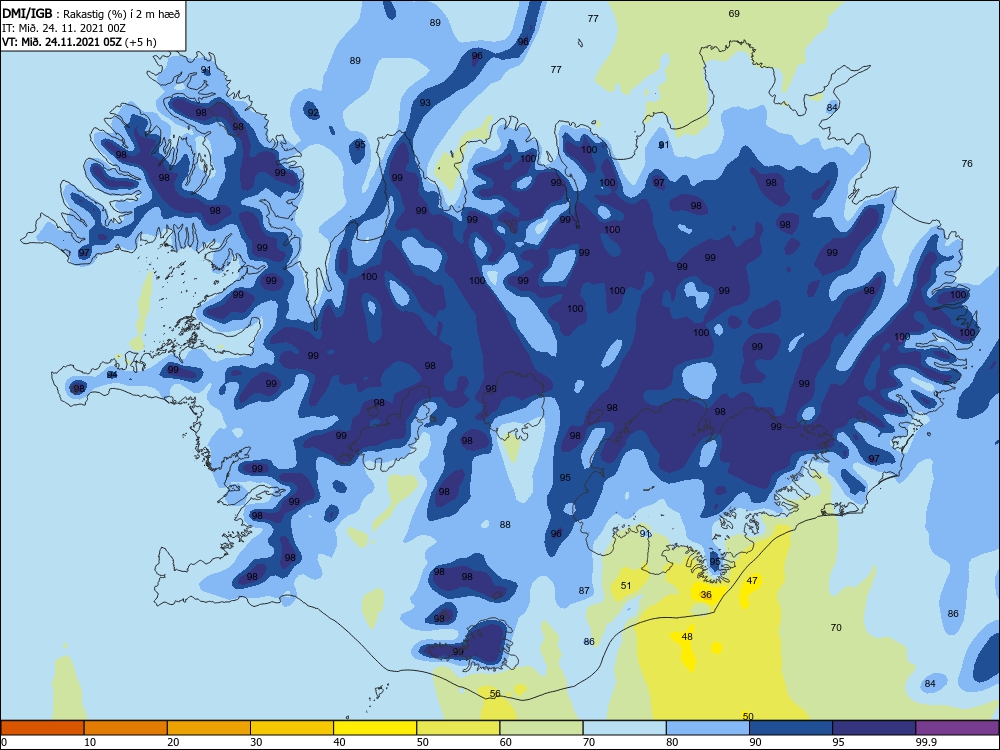Click the '95' label on the legend scale
The height and width of the screenshot is (750, 1000).
839,742
